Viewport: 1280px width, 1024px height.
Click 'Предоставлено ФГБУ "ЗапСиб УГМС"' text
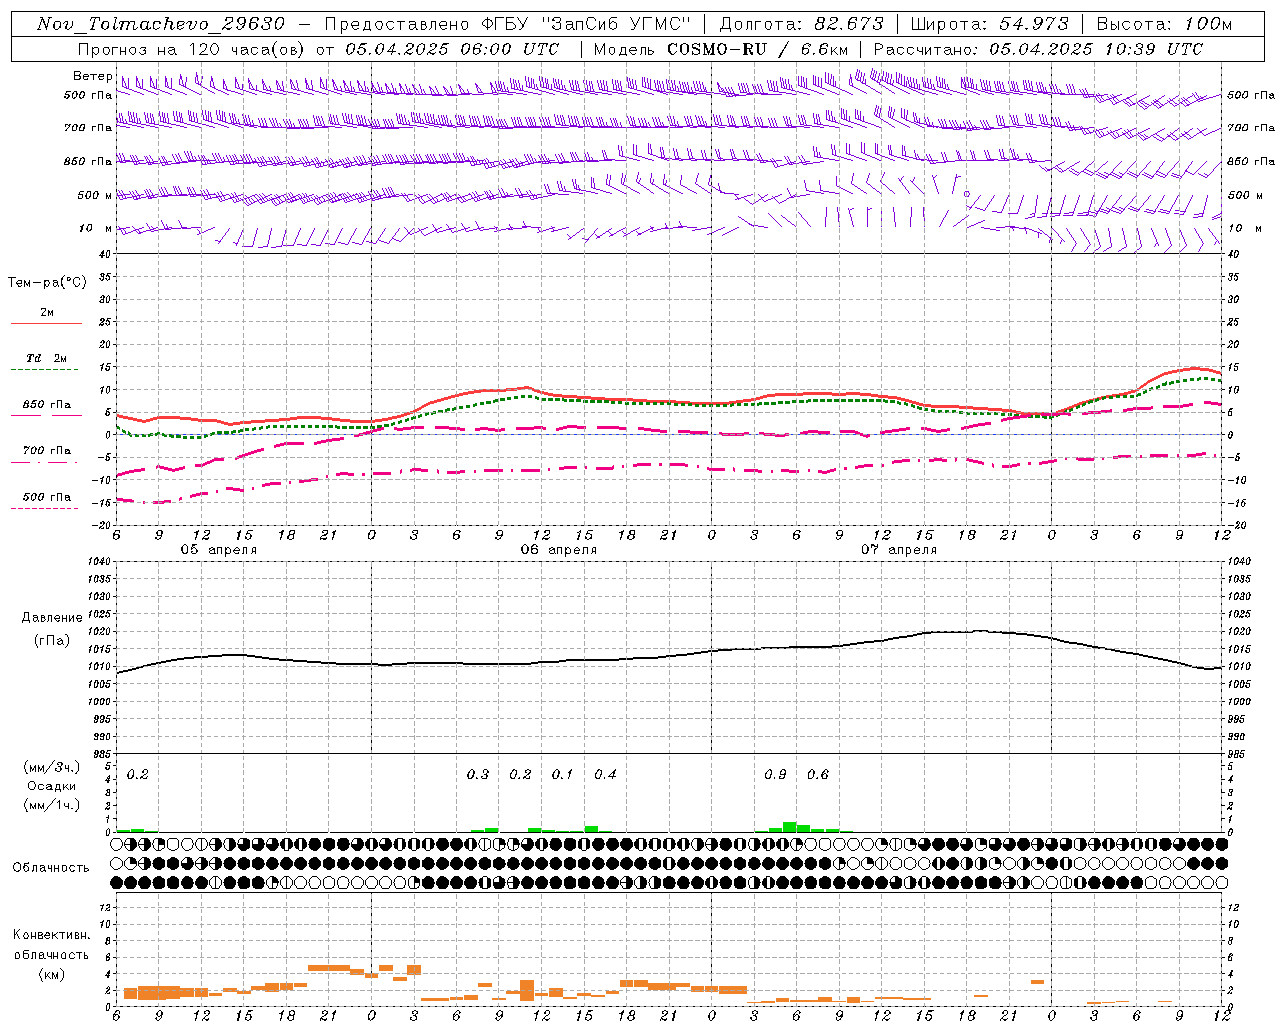coord(508,24)
